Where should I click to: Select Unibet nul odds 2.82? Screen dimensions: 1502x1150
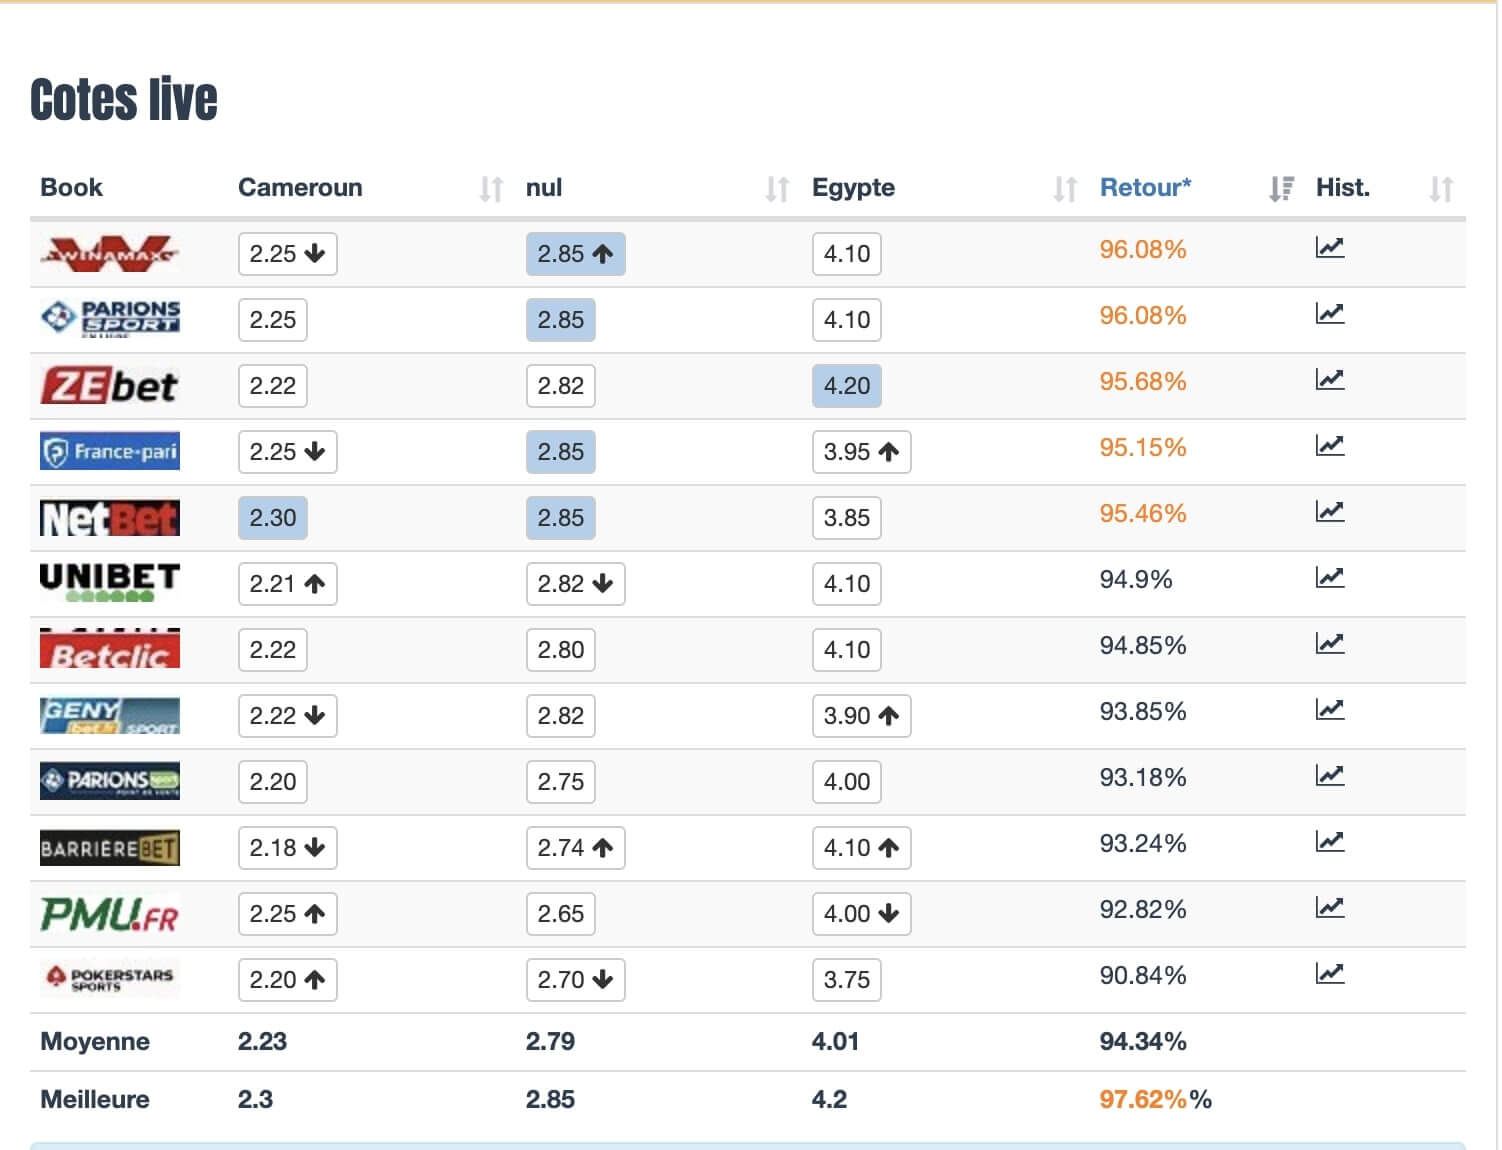575,584
